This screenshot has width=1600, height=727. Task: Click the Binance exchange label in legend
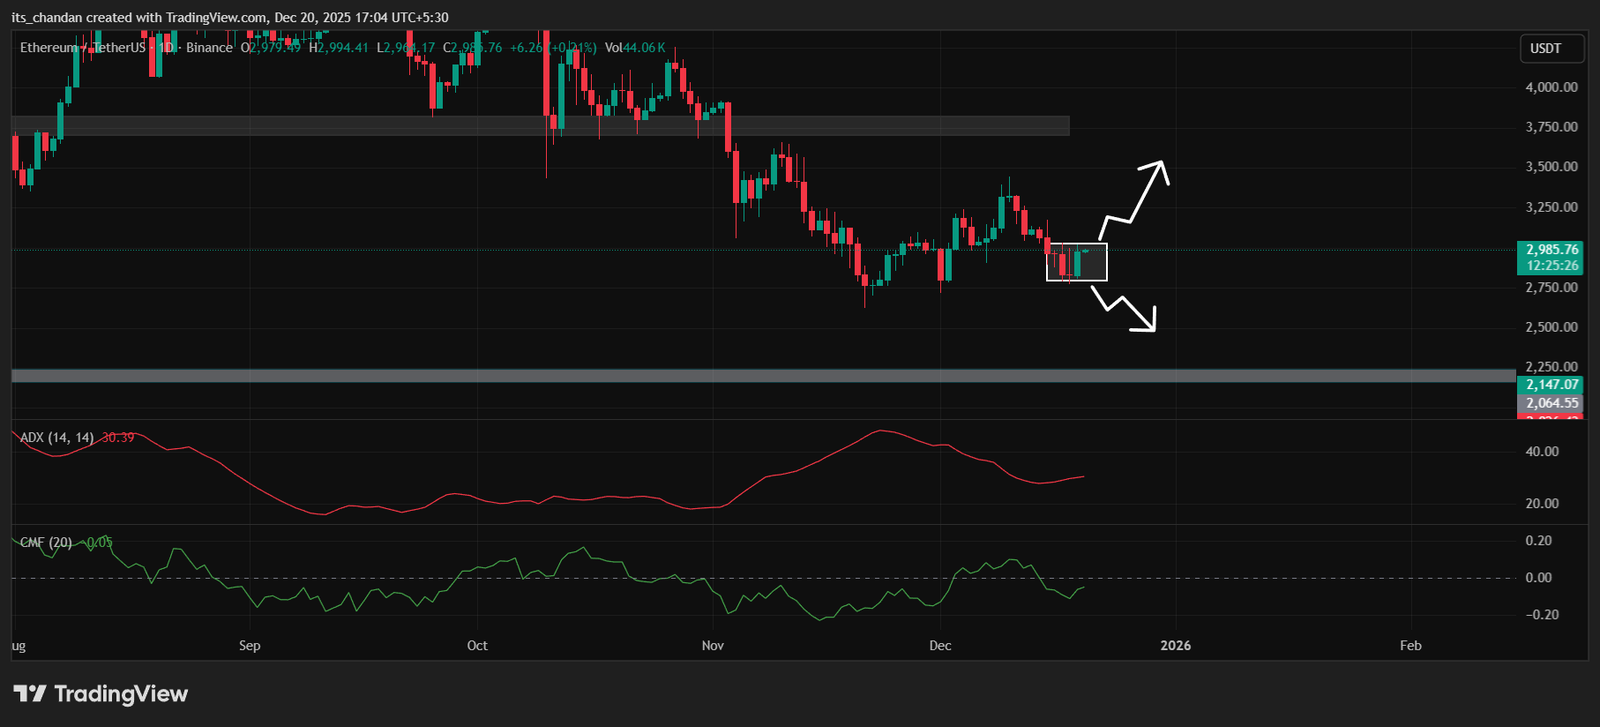click(209, 48)
